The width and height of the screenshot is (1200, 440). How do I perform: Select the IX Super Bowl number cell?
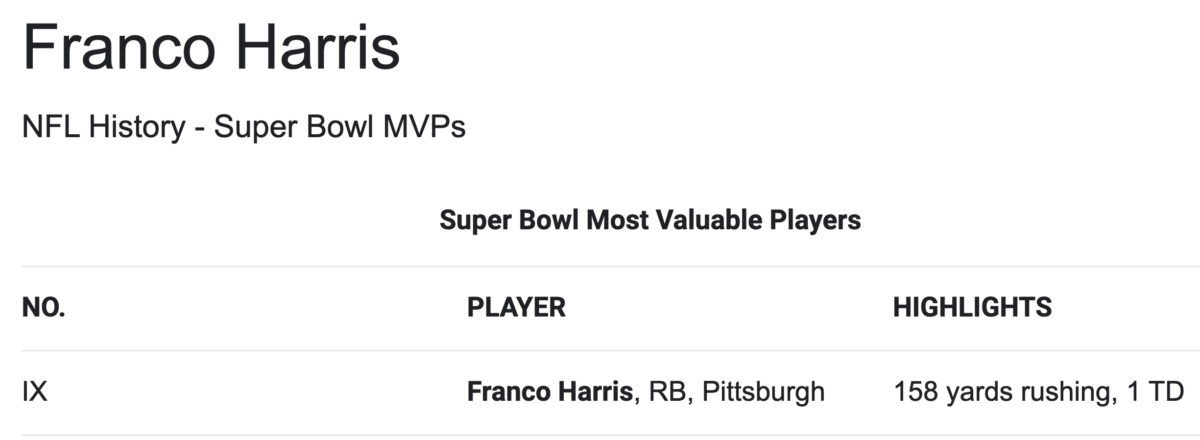(34, 391)
